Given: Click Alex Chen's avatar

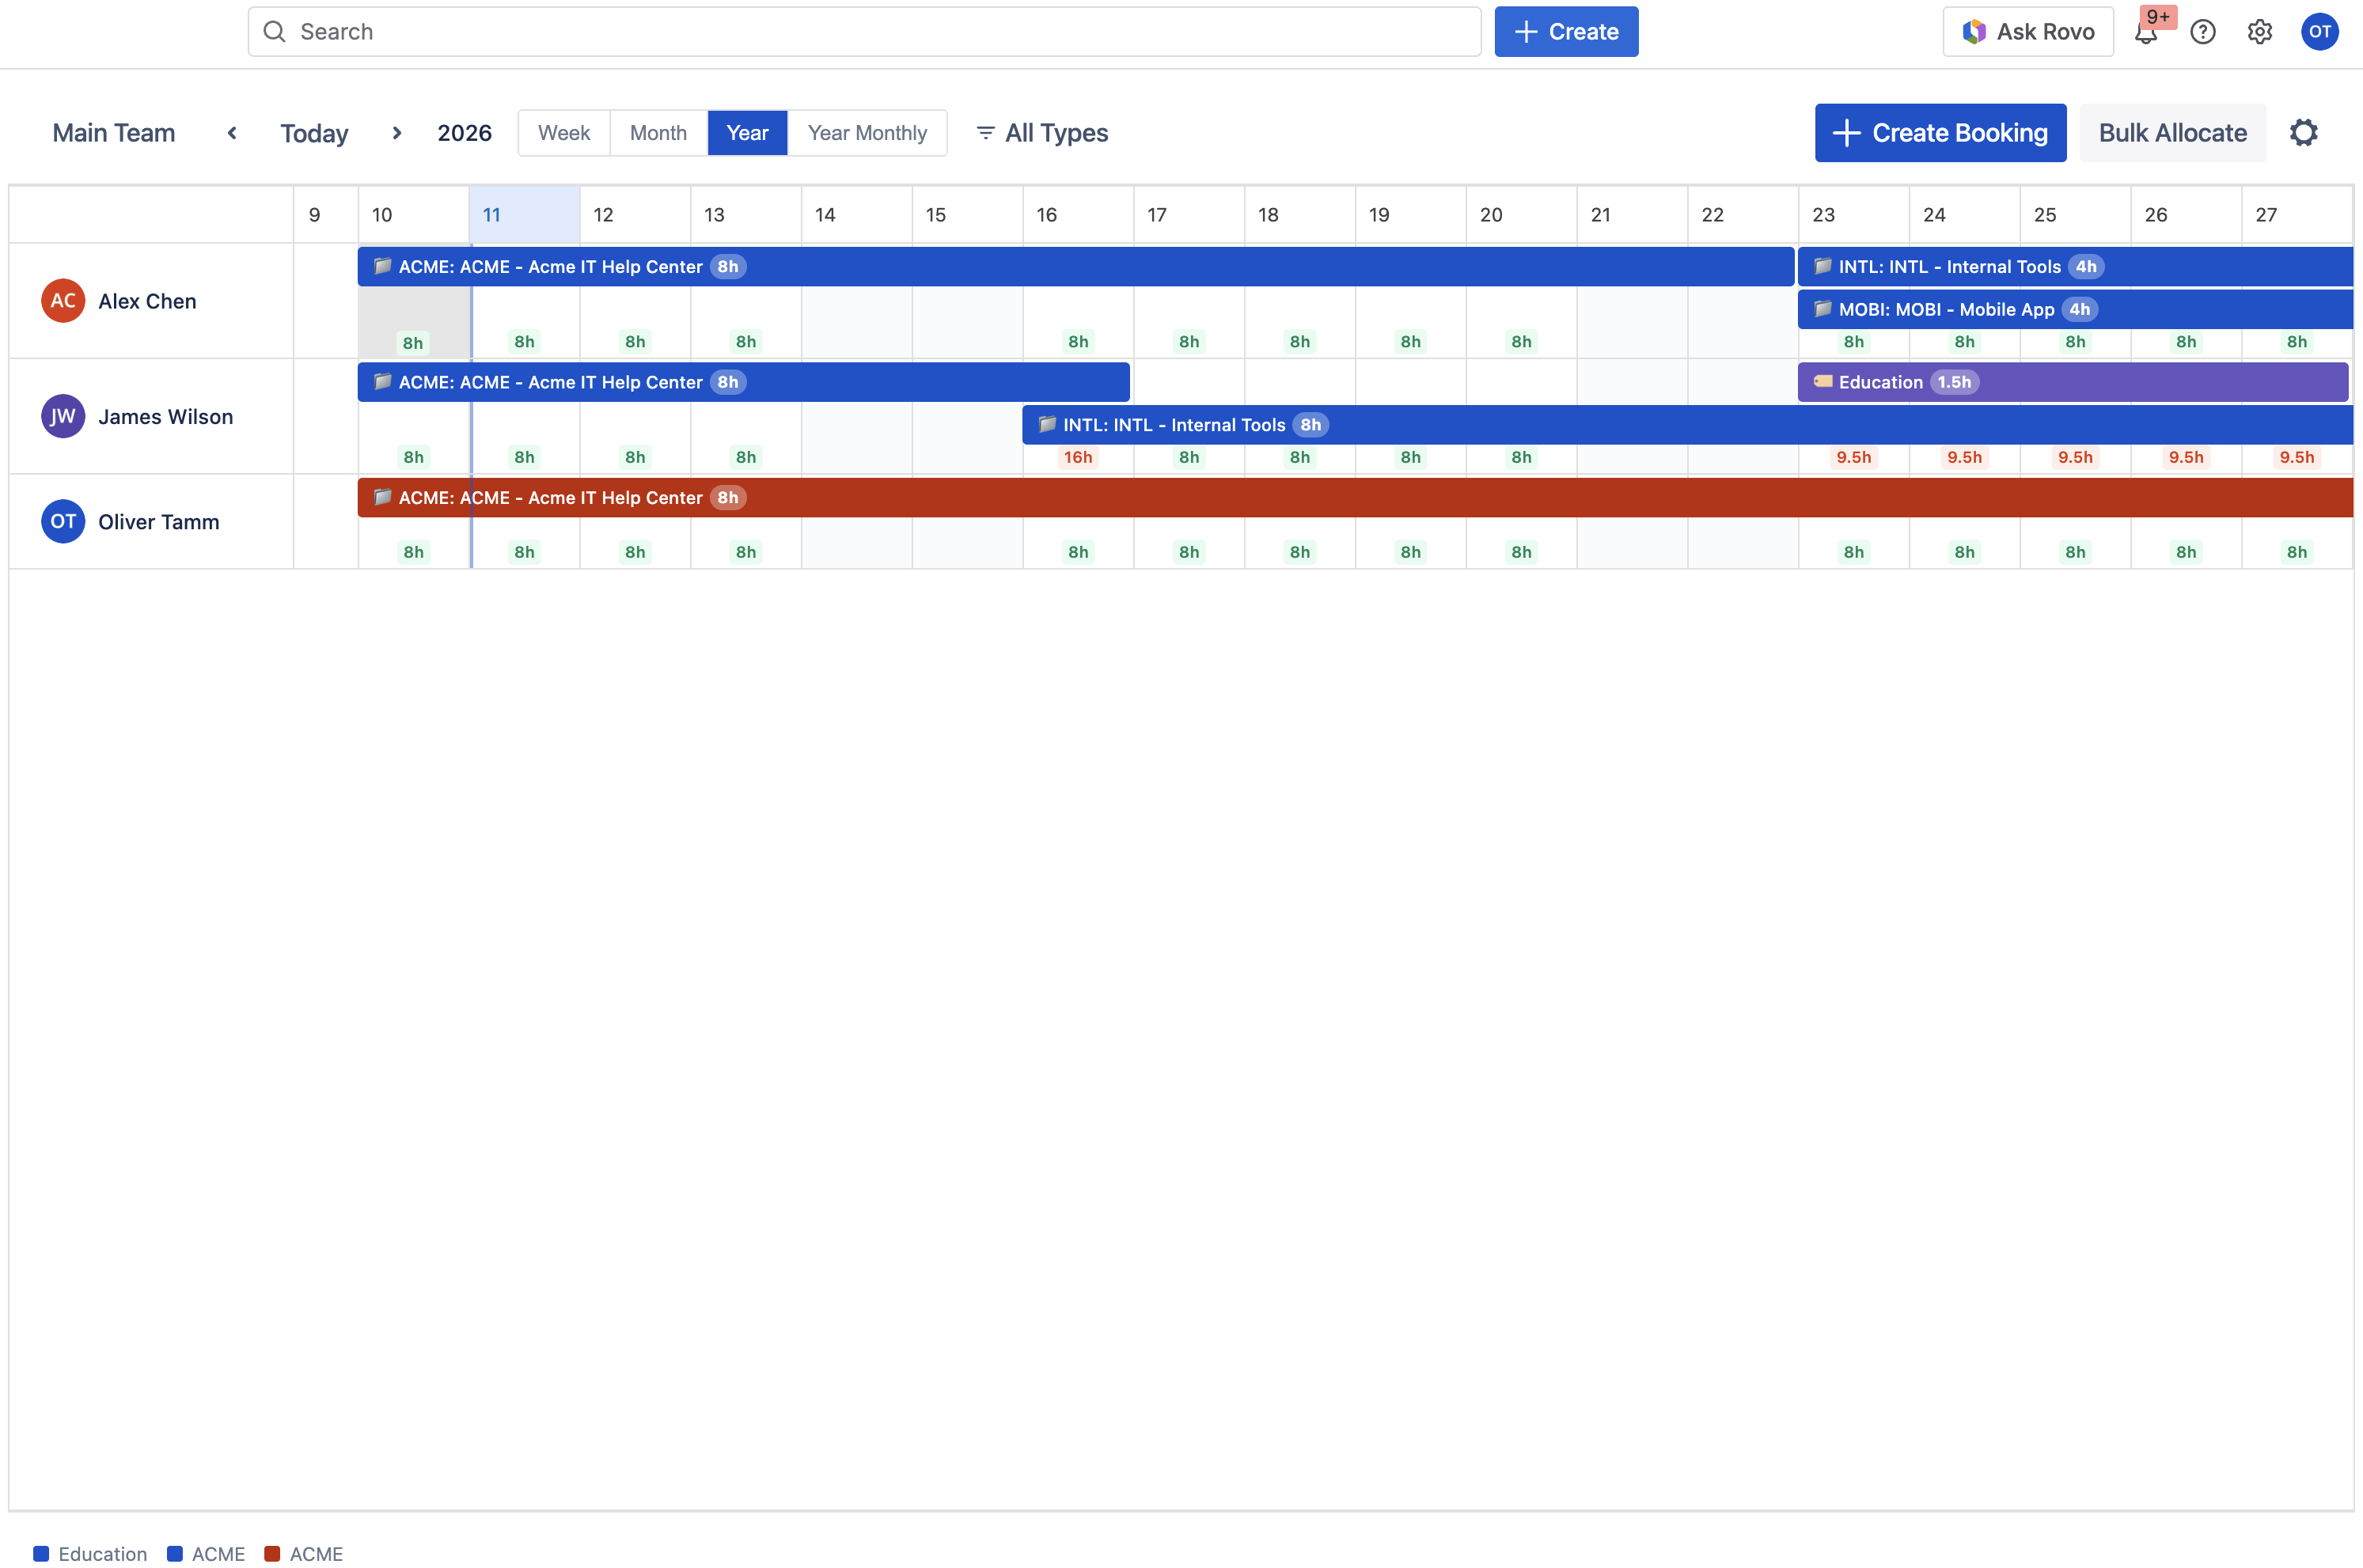Looking at the screenshot, I should coord(63,300).
